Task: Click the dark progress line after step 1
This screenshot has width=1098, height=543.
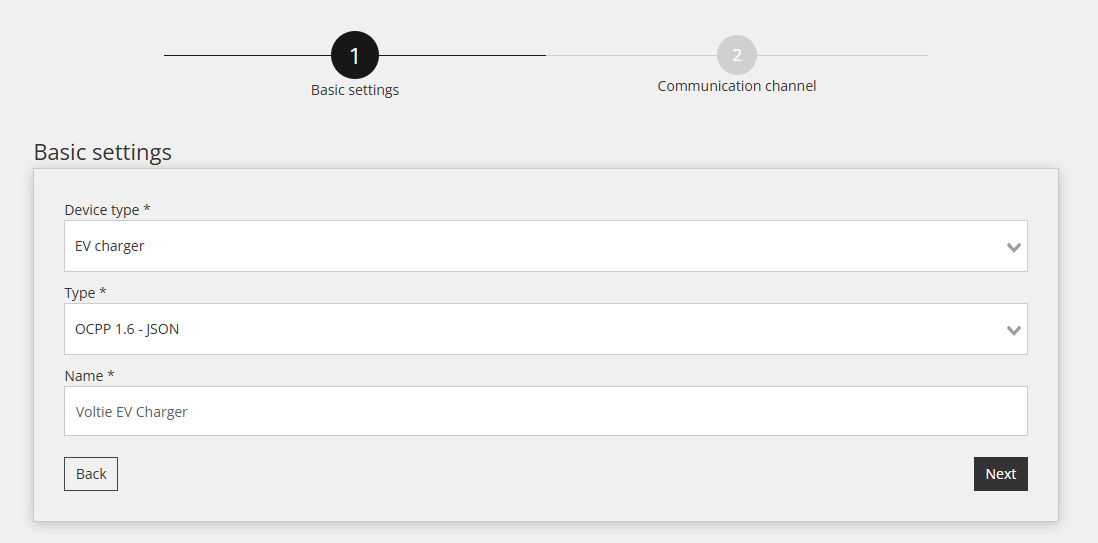Action: [462, 55]
